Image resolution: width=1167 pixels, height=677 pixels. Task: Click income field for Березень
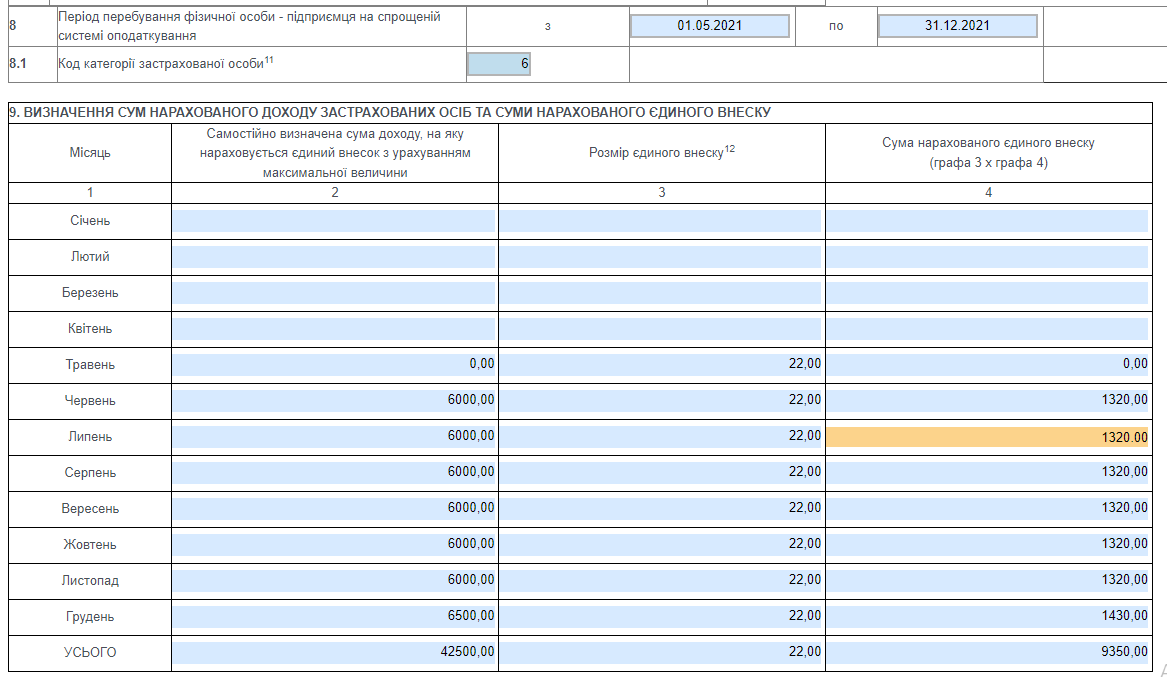pyautogui.click(x=333, y=293)
